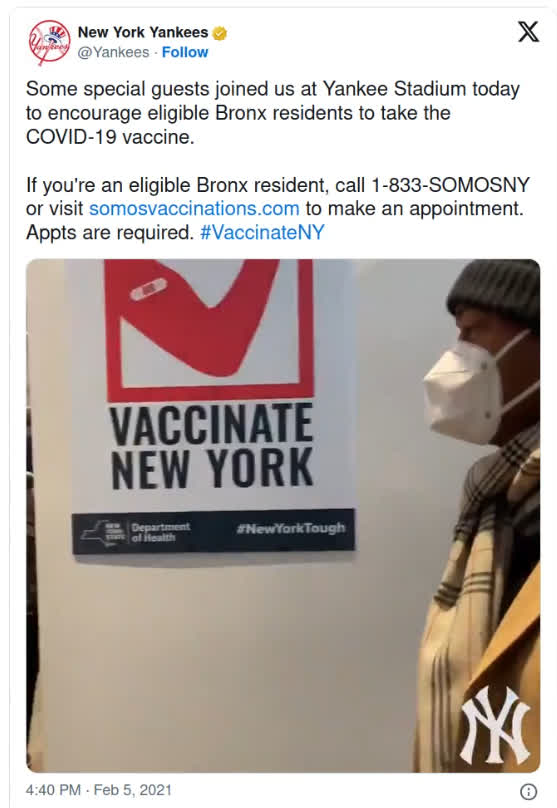The width and height of the screenshot is (557, 808).
Task: Open the @Yankees handle
Action: pyautogui.click(x=113, y=53)
